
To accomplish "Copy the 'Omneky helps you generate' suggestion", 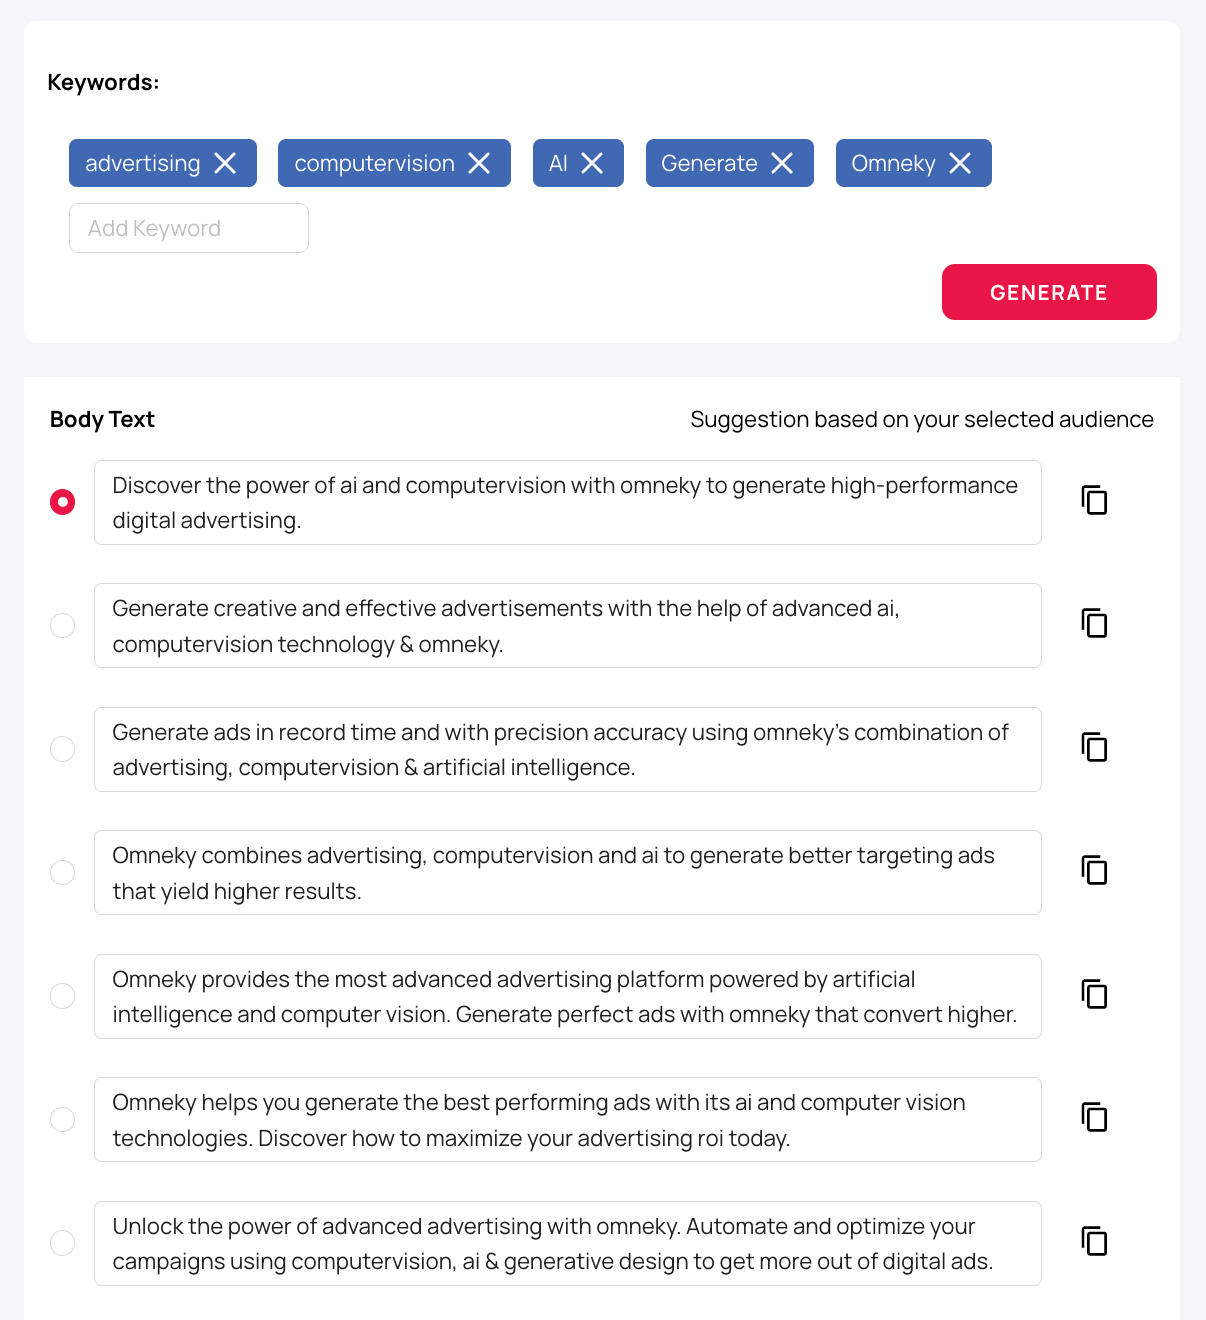I will pyautogui.click(x=1095, y=1118).
